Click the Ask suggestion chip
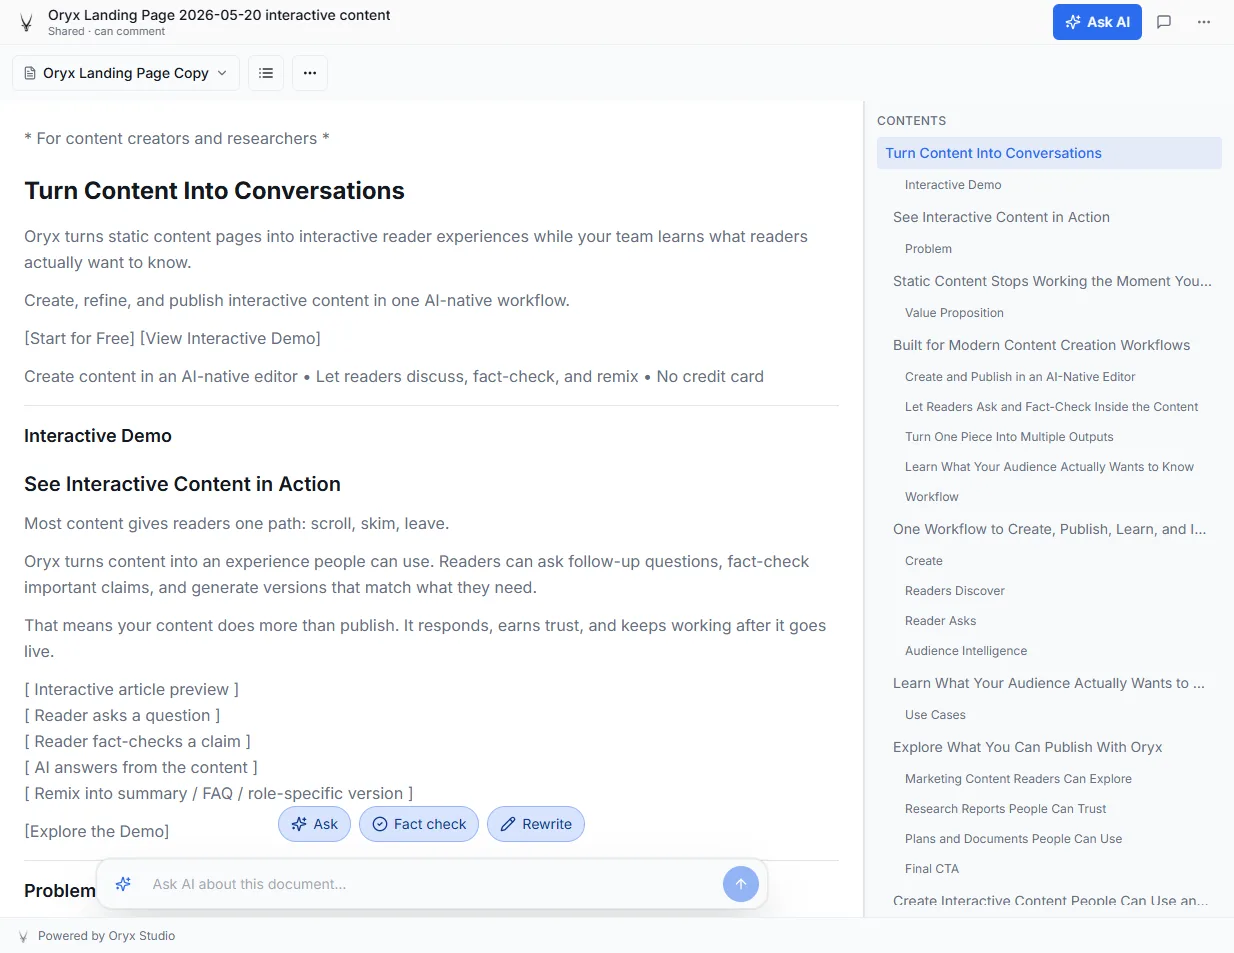This screenshot has width=1234, height=953. point(314,824)
